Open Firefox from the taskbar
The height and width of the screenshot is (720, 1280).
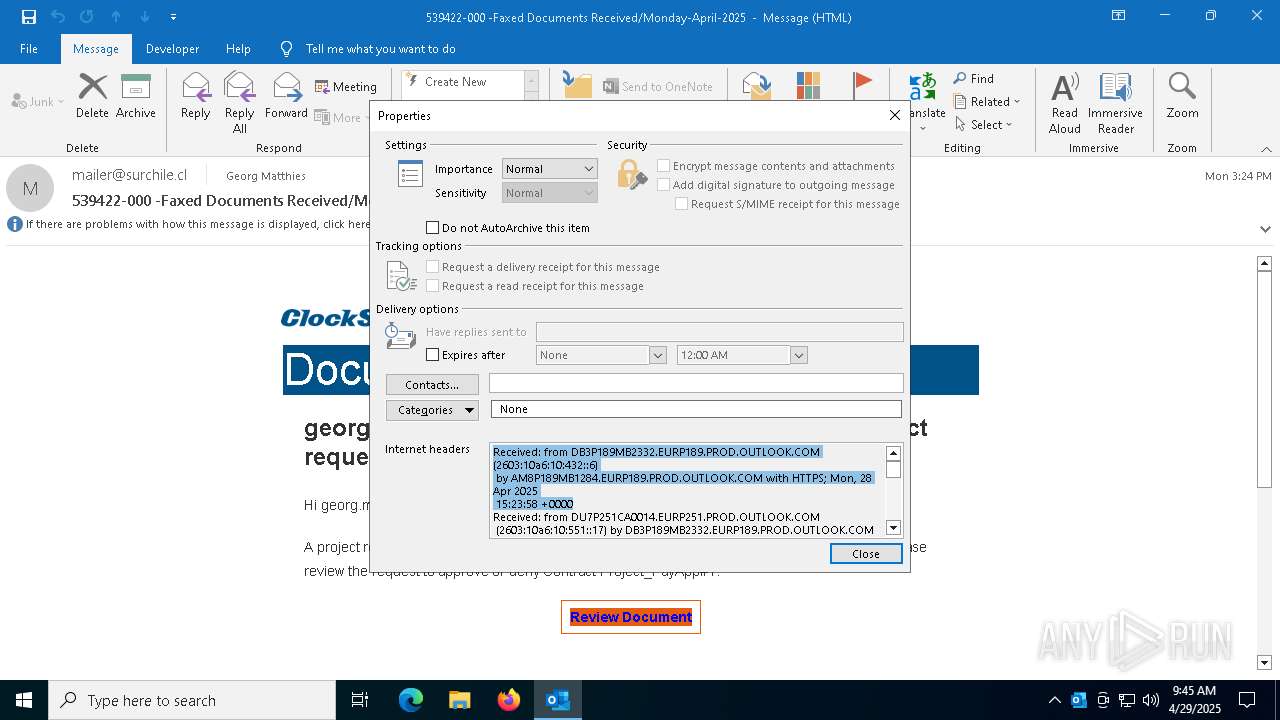[x=509, y=700]
